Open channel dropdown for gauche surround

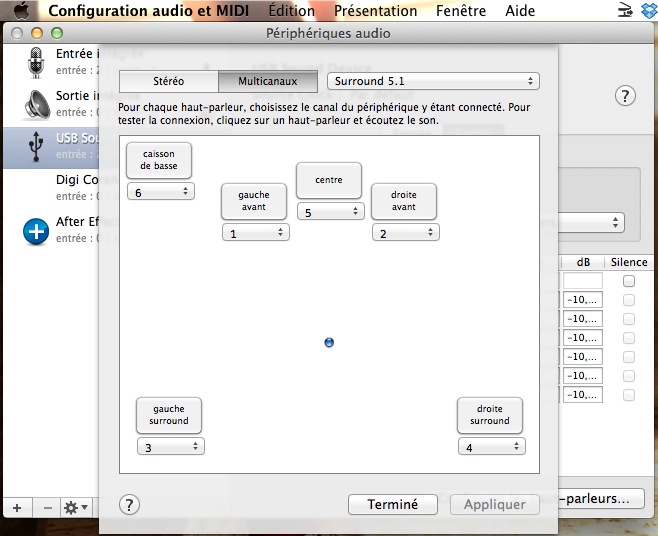[171, 447]
